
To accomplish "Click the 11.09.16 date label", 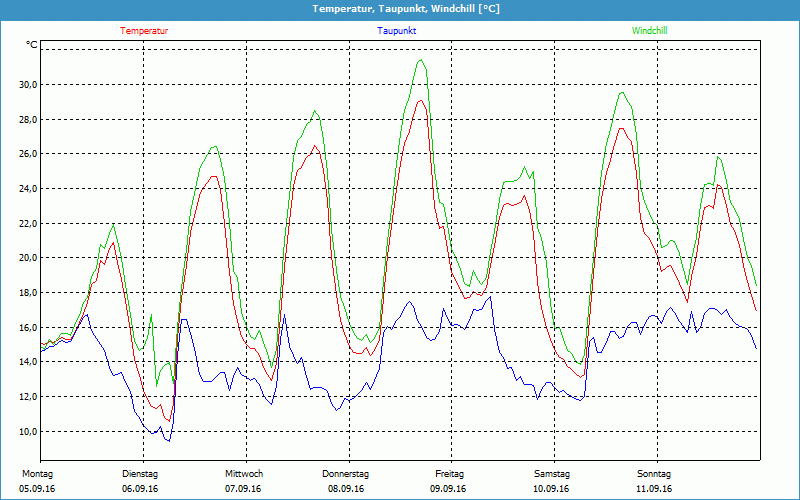I will [x=654, y=489].
